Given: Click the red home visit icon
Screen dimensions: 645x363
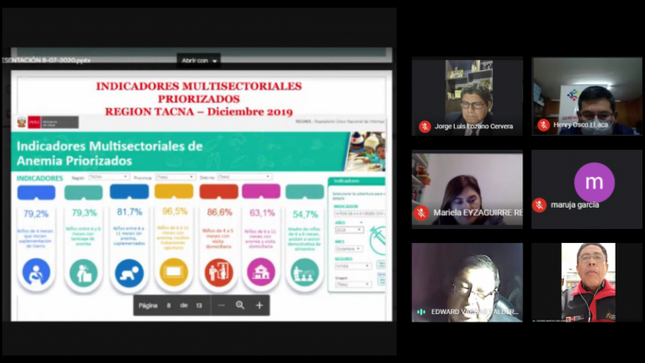Looking at the screenshot, I should (218, 272).
